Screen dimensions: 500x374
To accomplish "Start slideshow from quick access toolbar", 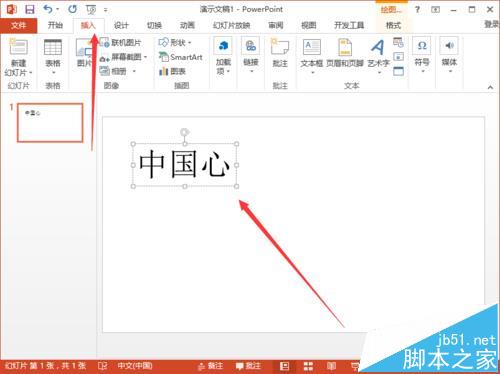I will tap(91, 10).
